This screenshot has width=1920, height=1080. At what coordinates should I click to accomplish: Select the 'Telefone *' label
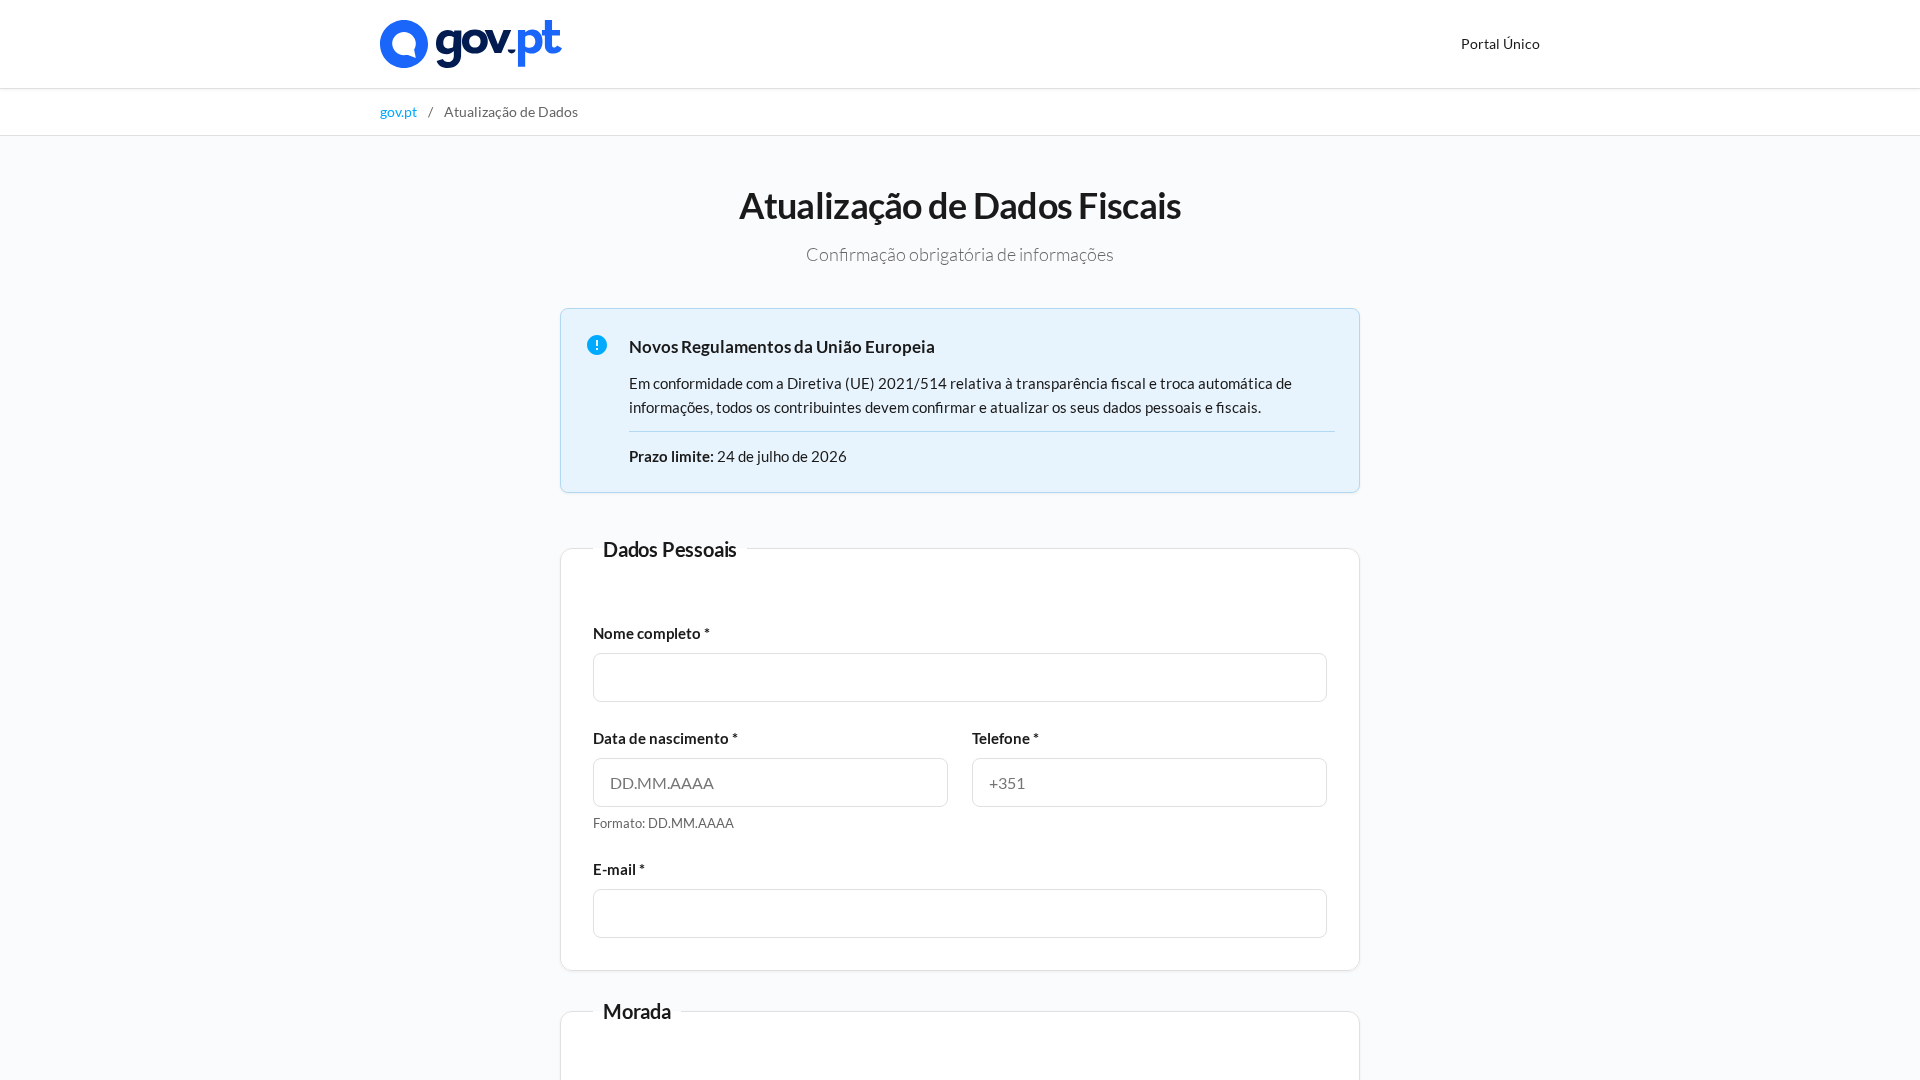pyautogui.click(x=1005, y=738)
